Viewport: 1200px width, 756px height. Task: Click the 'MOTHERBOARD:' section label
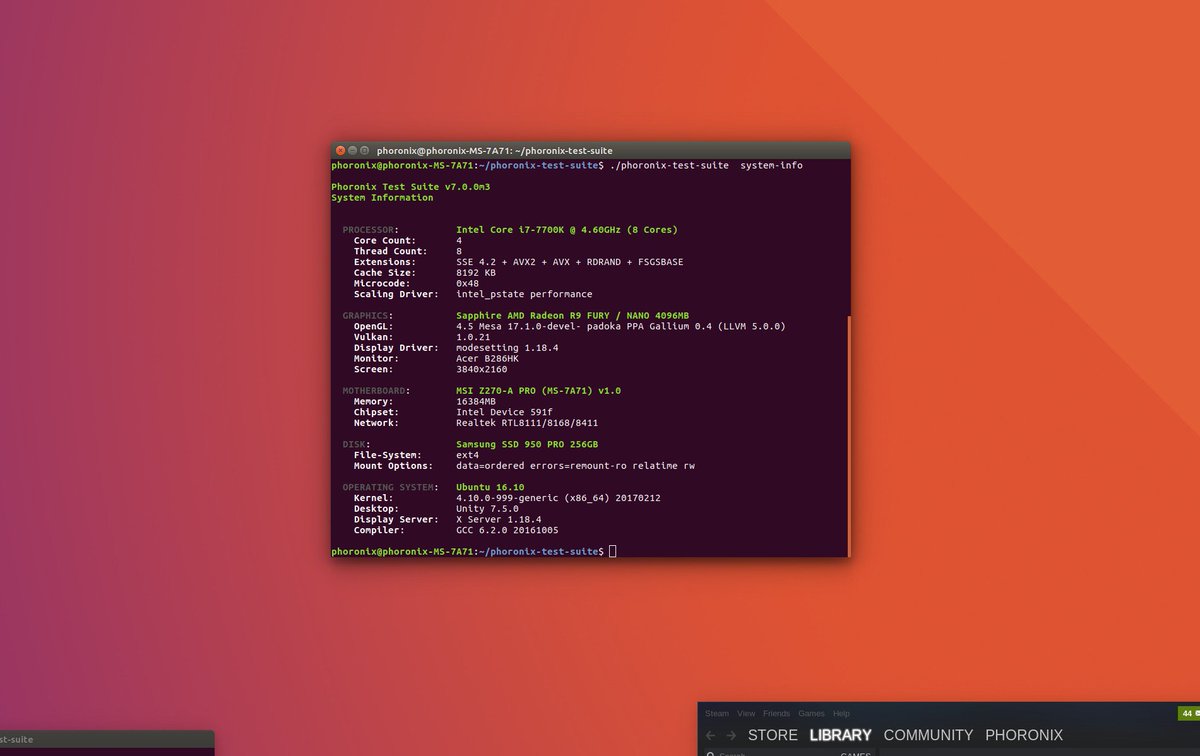[x=376, y=390]
